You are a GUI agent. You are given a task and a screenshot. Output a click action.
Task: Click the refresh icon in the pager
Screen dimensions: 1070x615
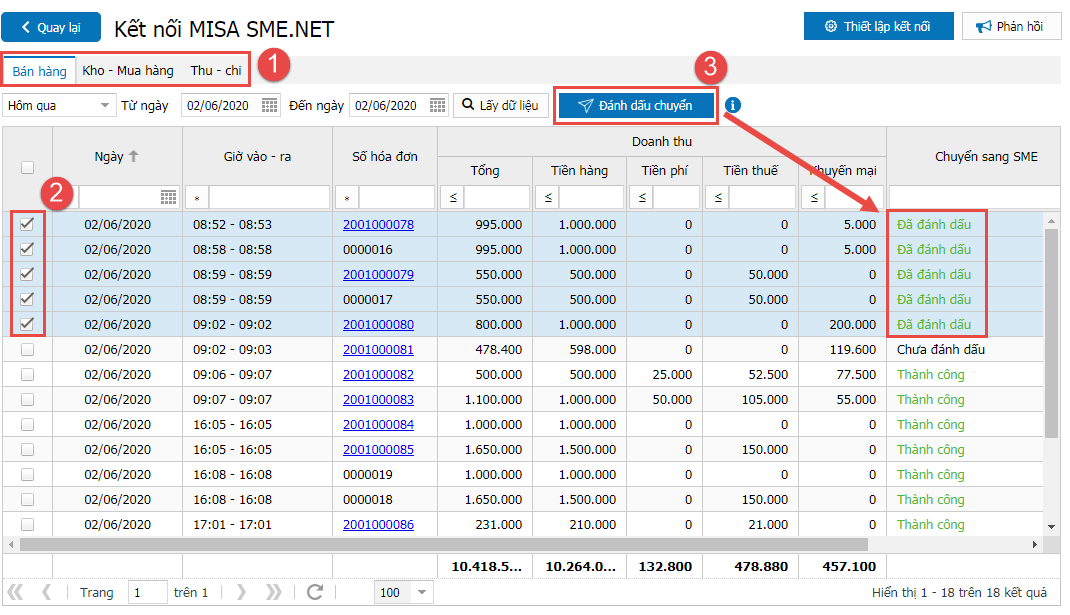[315, 592]
